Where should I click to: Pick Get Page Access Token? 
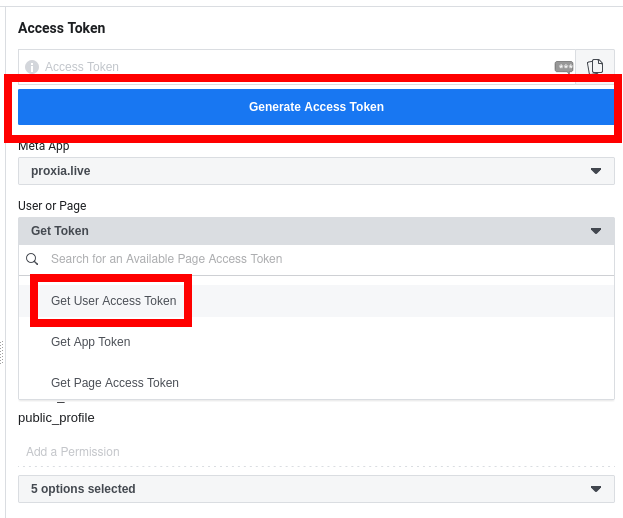pos(115,383)
